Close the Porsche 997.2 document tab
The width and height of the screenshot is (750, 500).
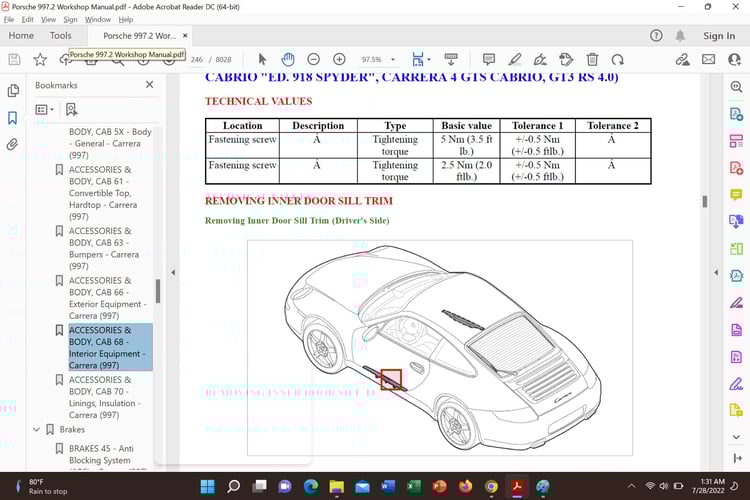click(x=185, y=35)
